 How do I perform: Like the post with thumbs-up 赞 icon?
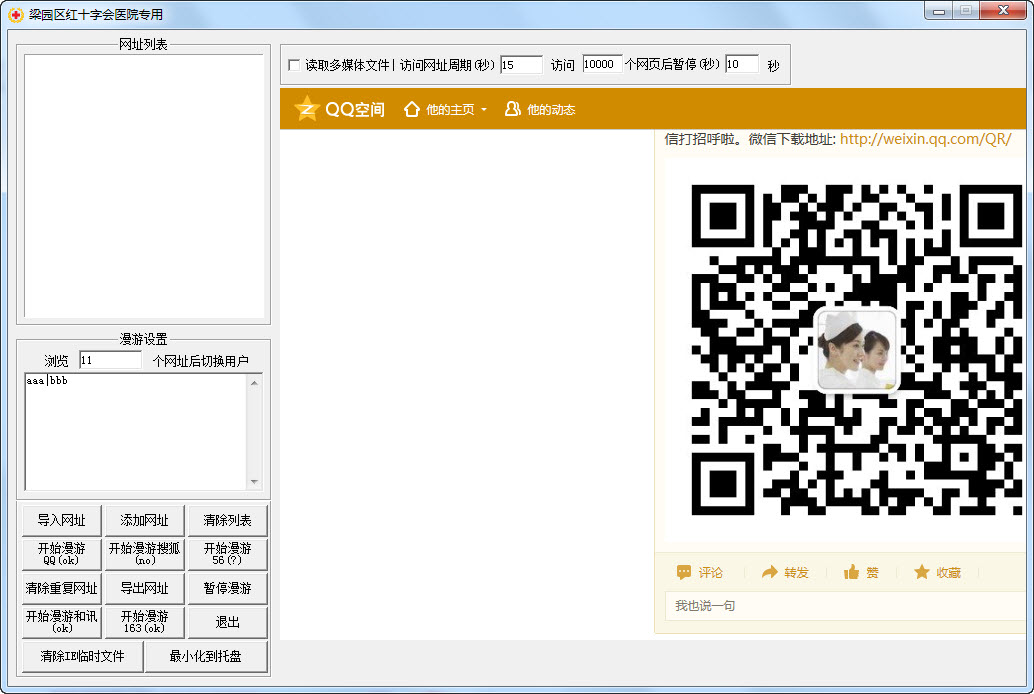tap(852, 572)
